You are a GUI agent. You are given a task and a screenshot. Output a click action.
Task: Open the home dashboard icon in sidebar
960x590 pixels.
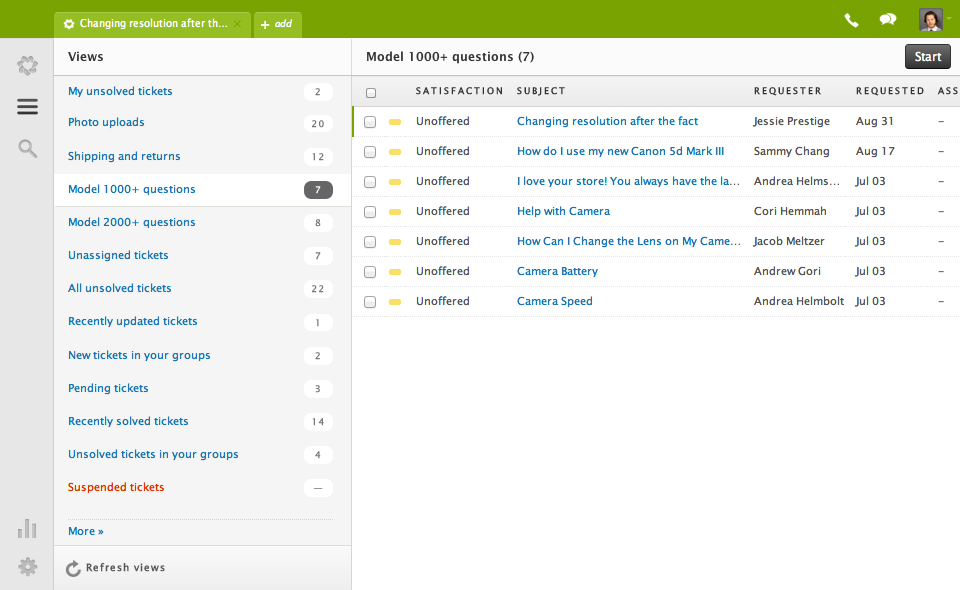(27, 66)
